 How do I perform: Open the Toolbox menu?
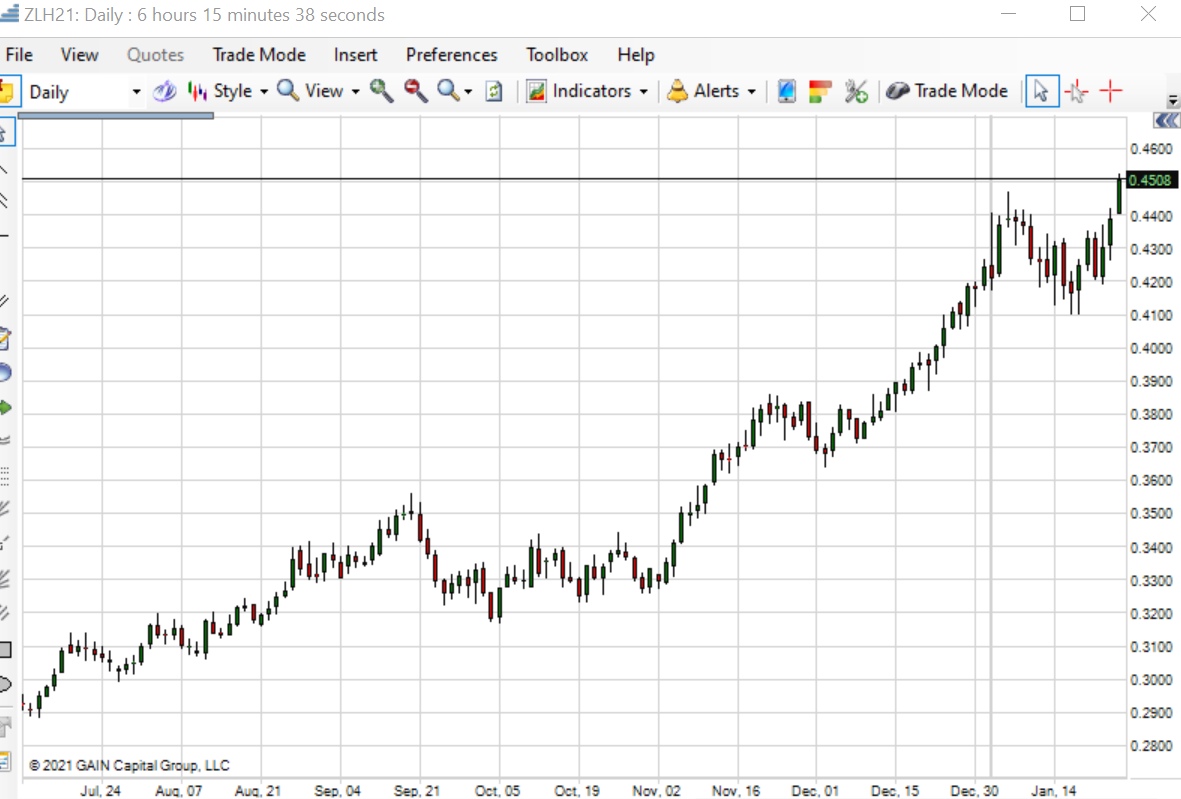point(557,55)
